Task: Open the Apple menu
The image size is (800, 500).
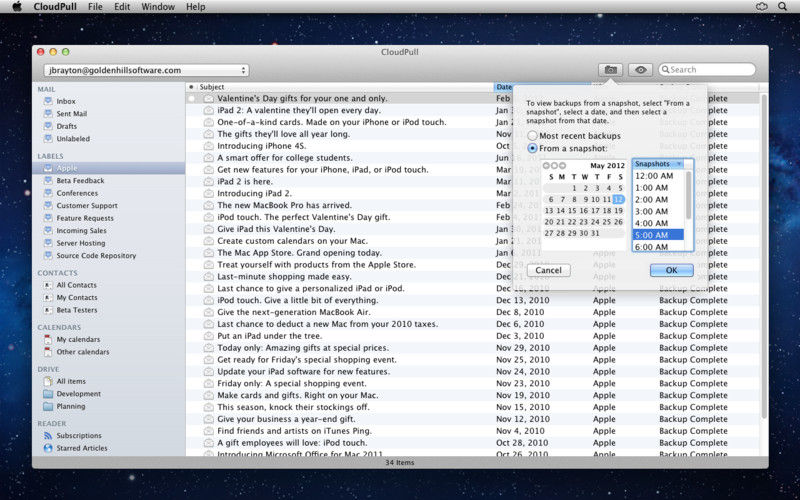Action: coord(17,7)
